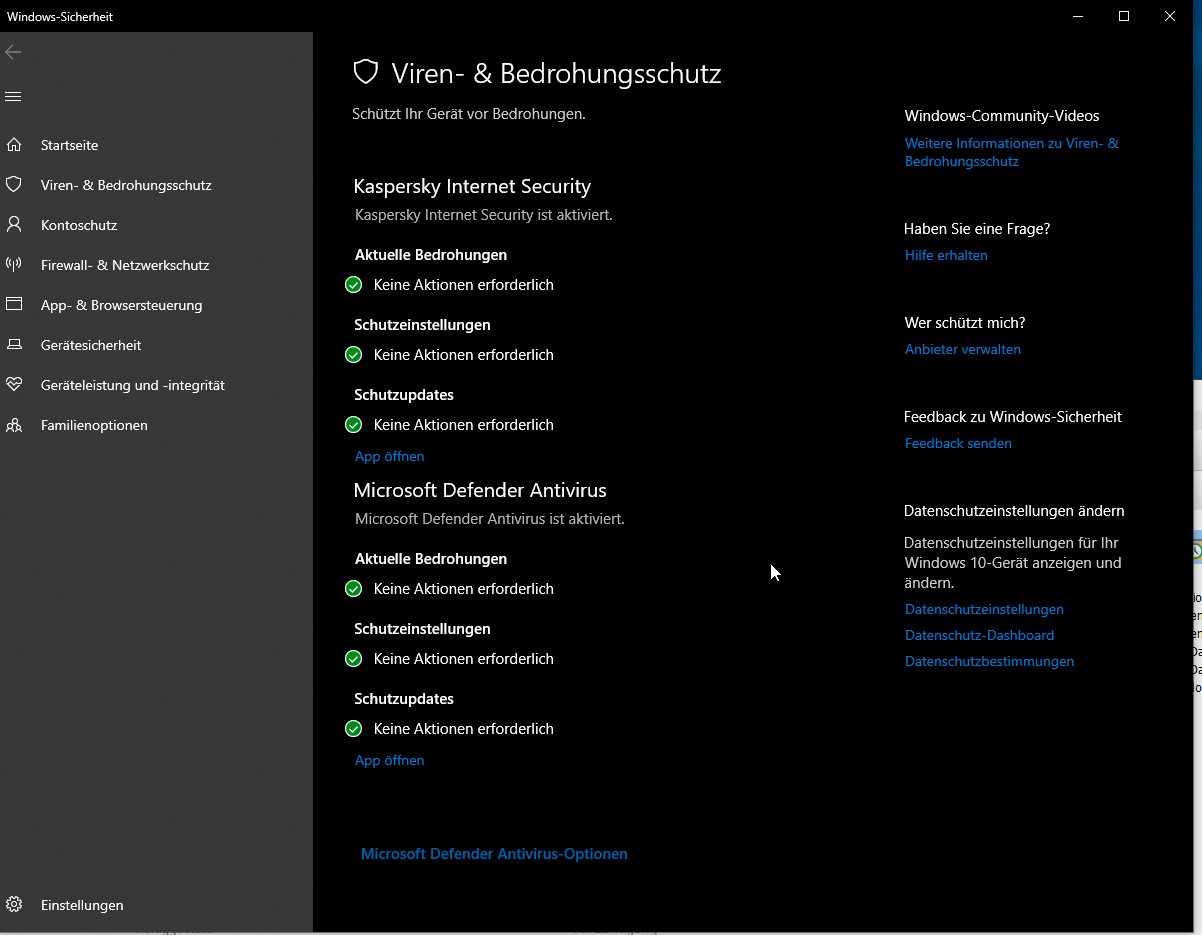Screen dimensions: 1202x935
Task: Click Weitere Informationen zu Viren- & Bedrohungsschutz
Action: [x=1011, y=152]
